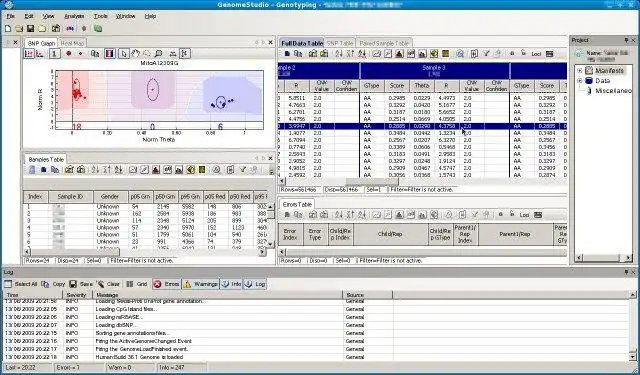Toggle the Log filter button in Log panel
Image resolution: width=640 pixels, height=375 pixels.
point(255,284)
